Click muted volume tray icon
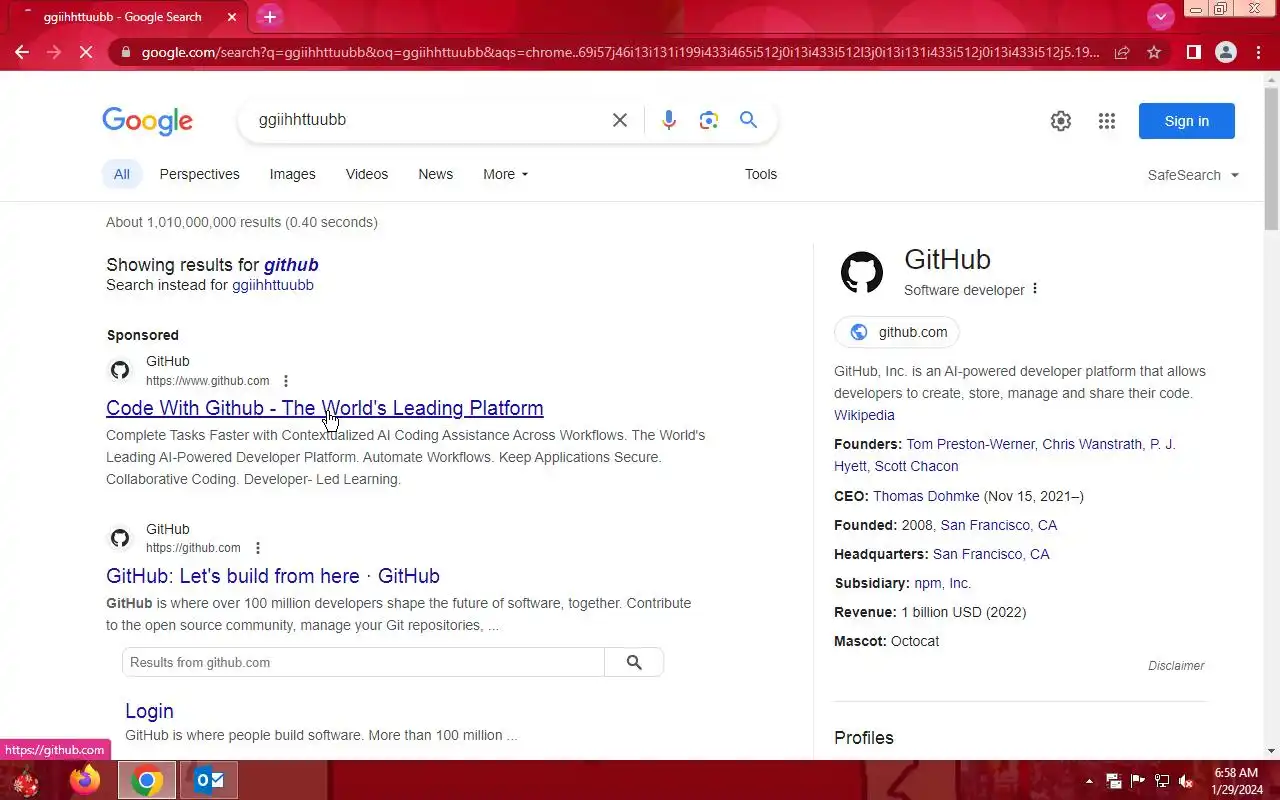 tap(1186, 781)
